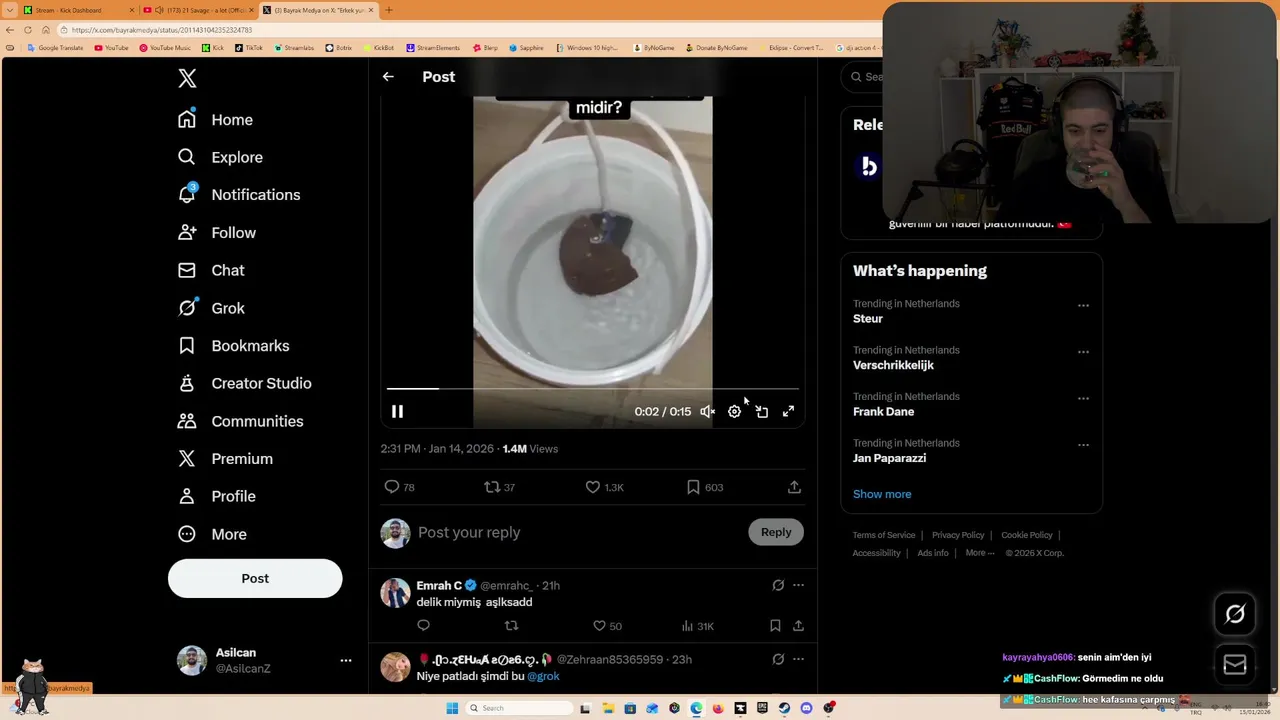Click the X logo in the sidebar
Screen dimensions: 1280x720
pyautogui.click(x=187, y=79)
